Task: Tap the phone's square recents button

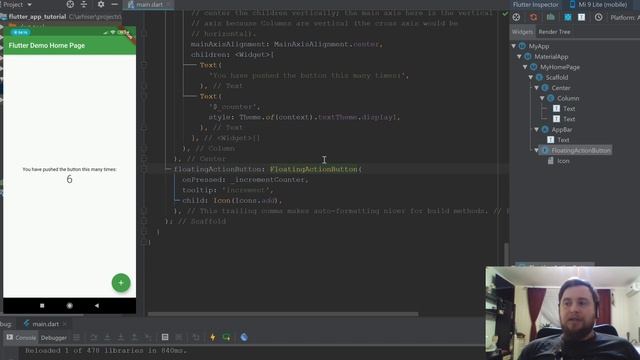Action: tap(42, 305)
